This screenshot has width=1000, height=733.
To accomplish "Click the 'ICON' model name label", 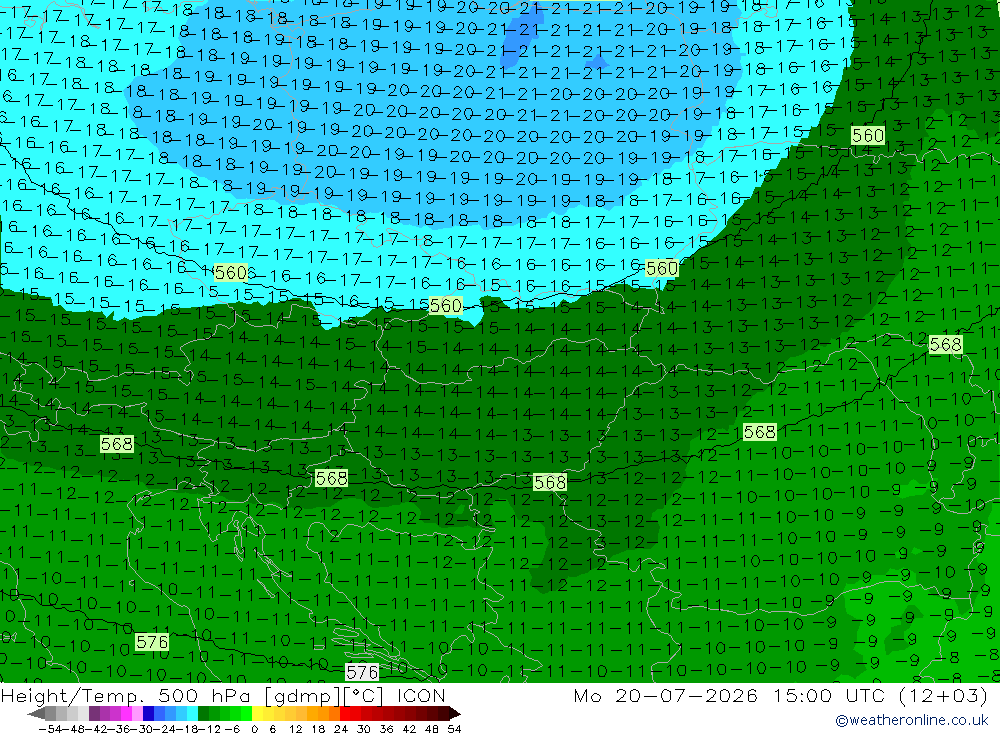I will (x=421, y=695).
